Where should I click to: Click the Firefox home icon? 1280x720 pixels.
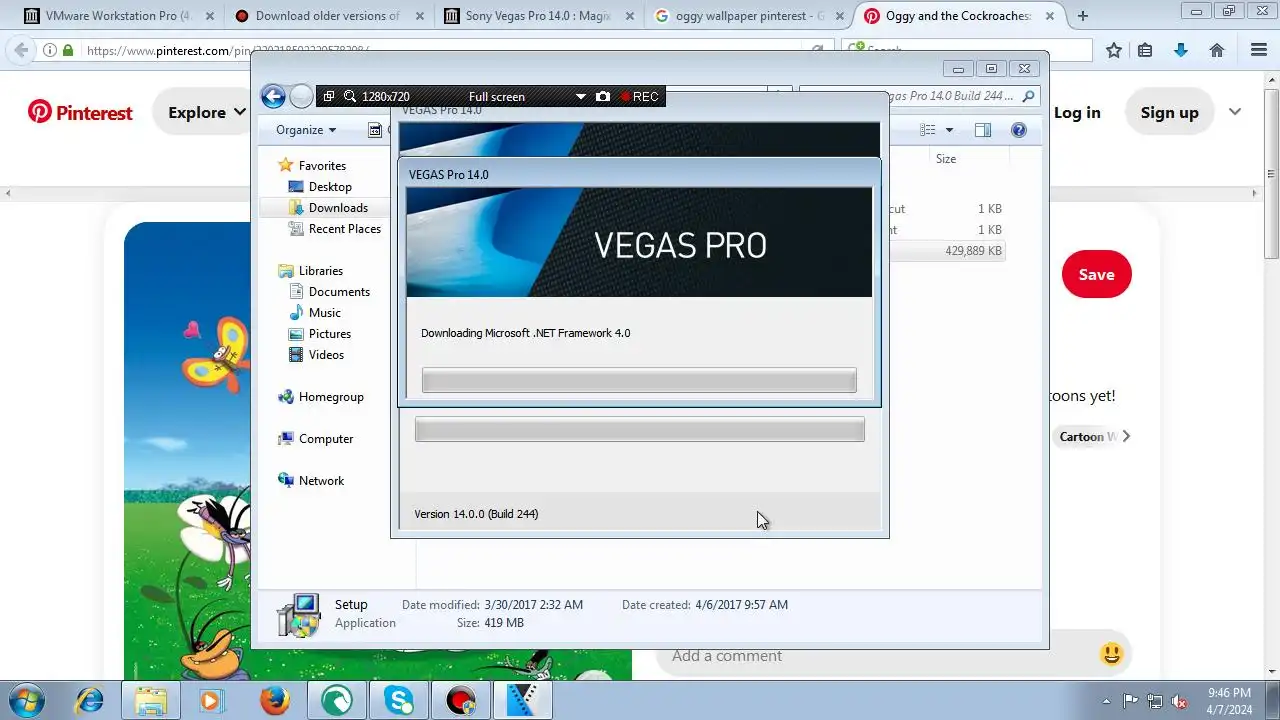[x=1217, y=50]
